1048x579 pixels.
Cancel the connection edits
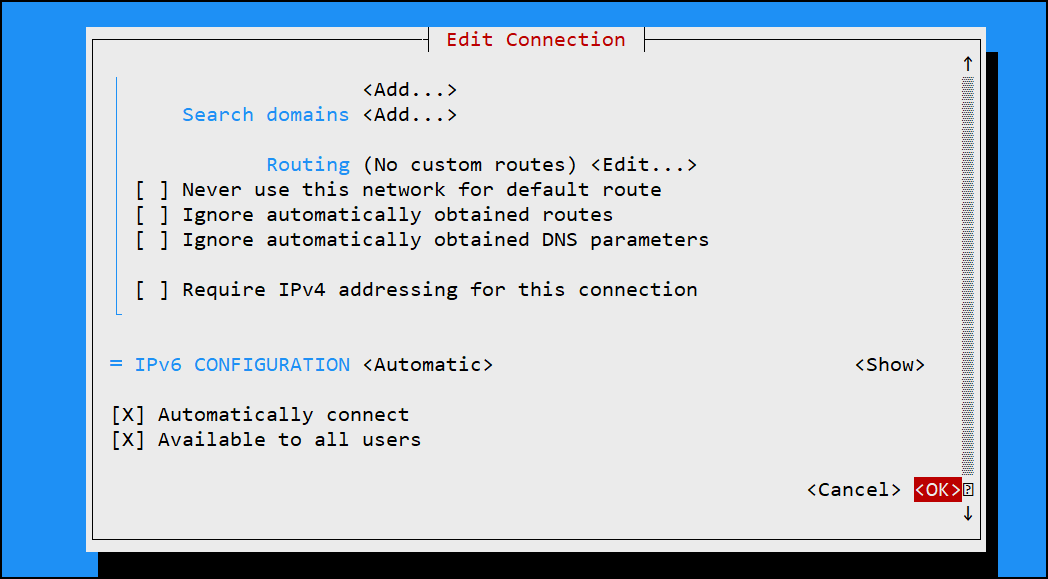854,490
